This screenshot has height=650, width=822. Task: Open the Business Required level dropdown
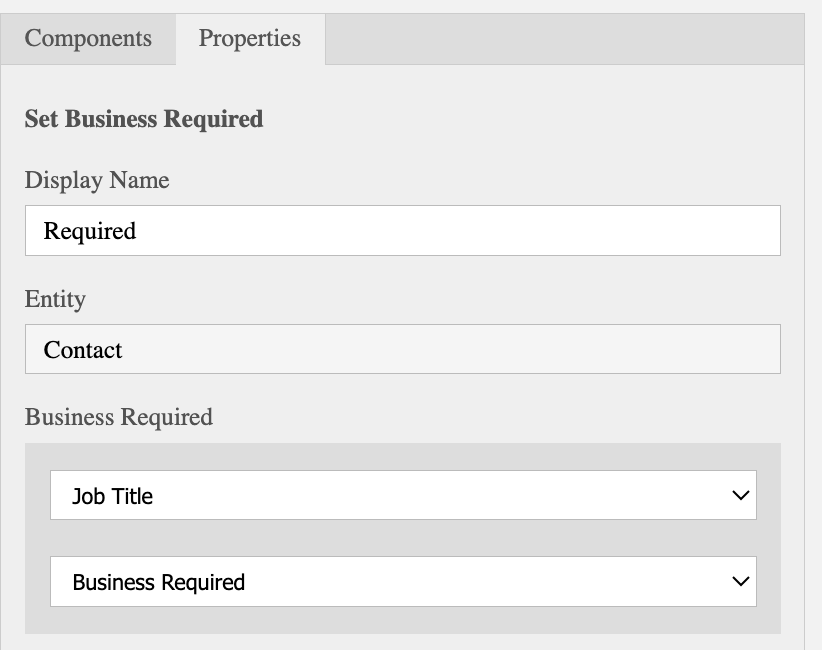(x=402, y=581)
